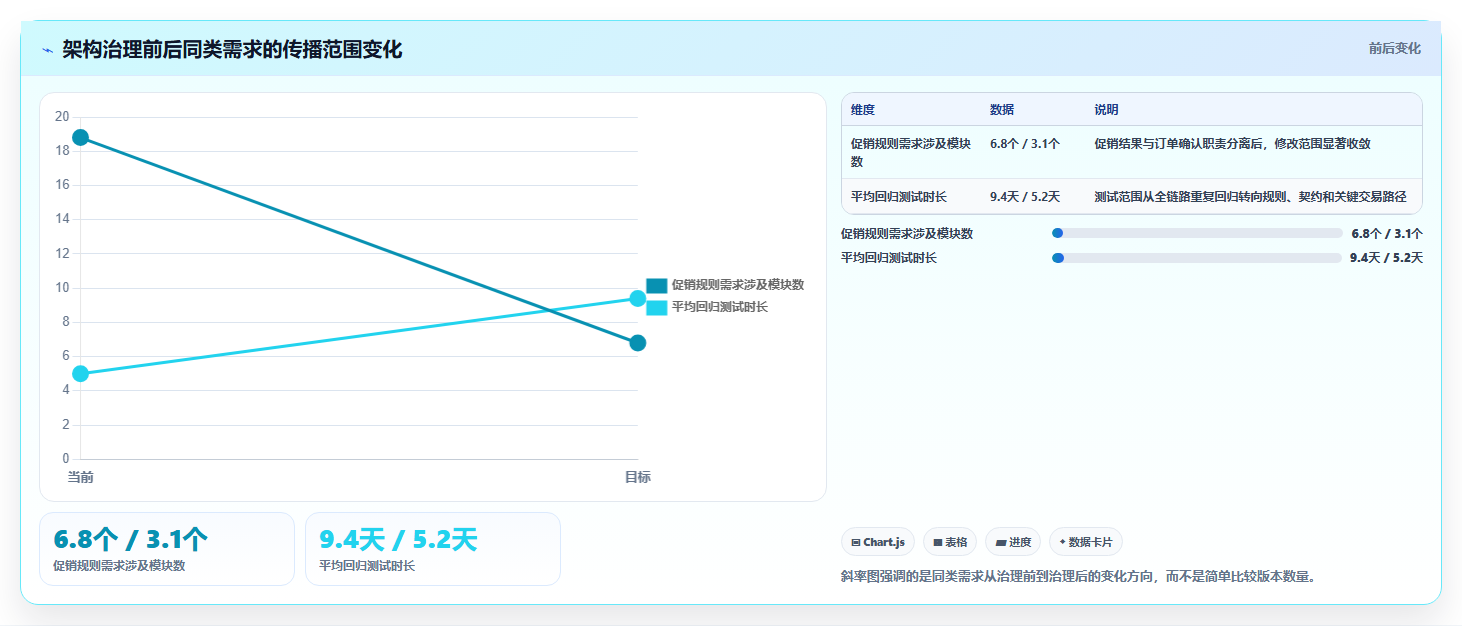The image size is (1462, 626).
Task: Open the Chart.js chip
Action: (x=878, y=542)
